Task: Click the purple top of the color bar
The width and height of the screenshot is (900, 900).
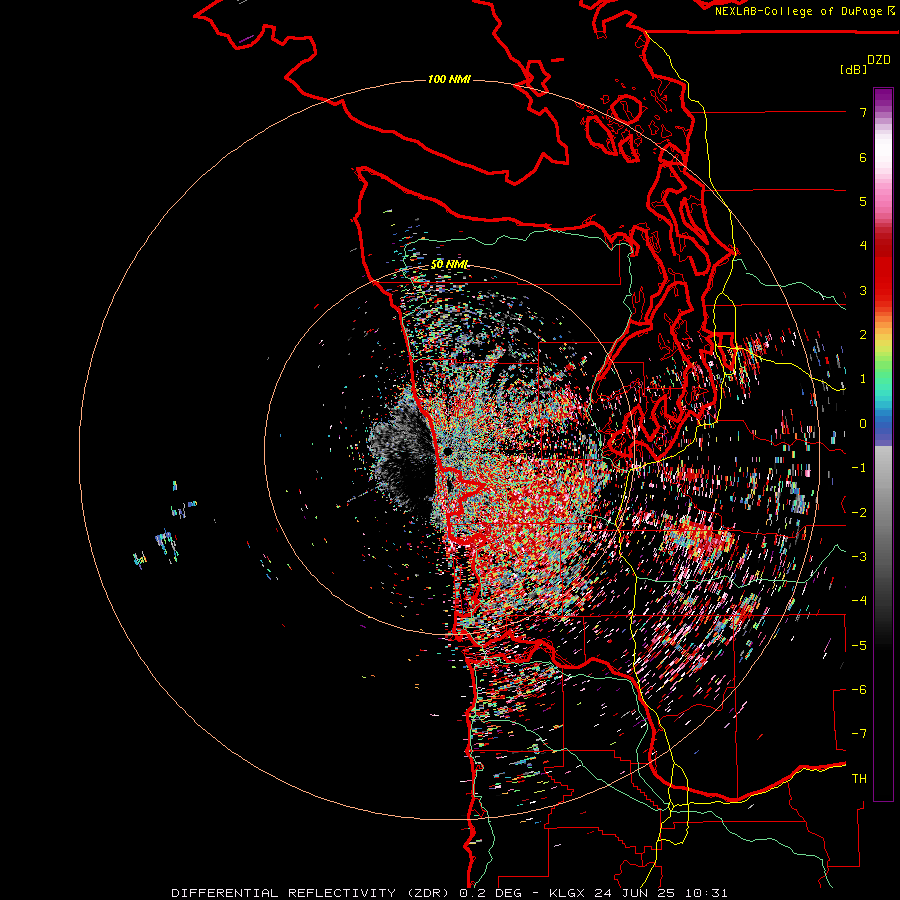Action: pyautogui.click(x=883, y=99)
